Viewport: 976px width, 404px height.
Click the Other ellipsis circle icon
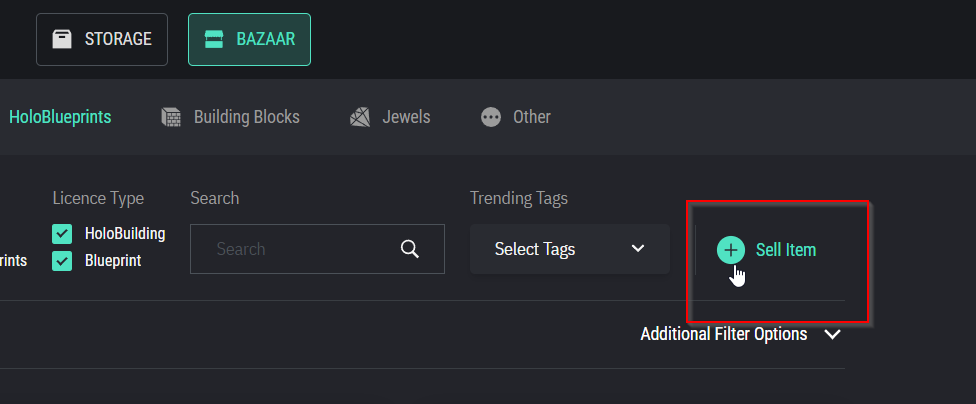coord(490,117)
